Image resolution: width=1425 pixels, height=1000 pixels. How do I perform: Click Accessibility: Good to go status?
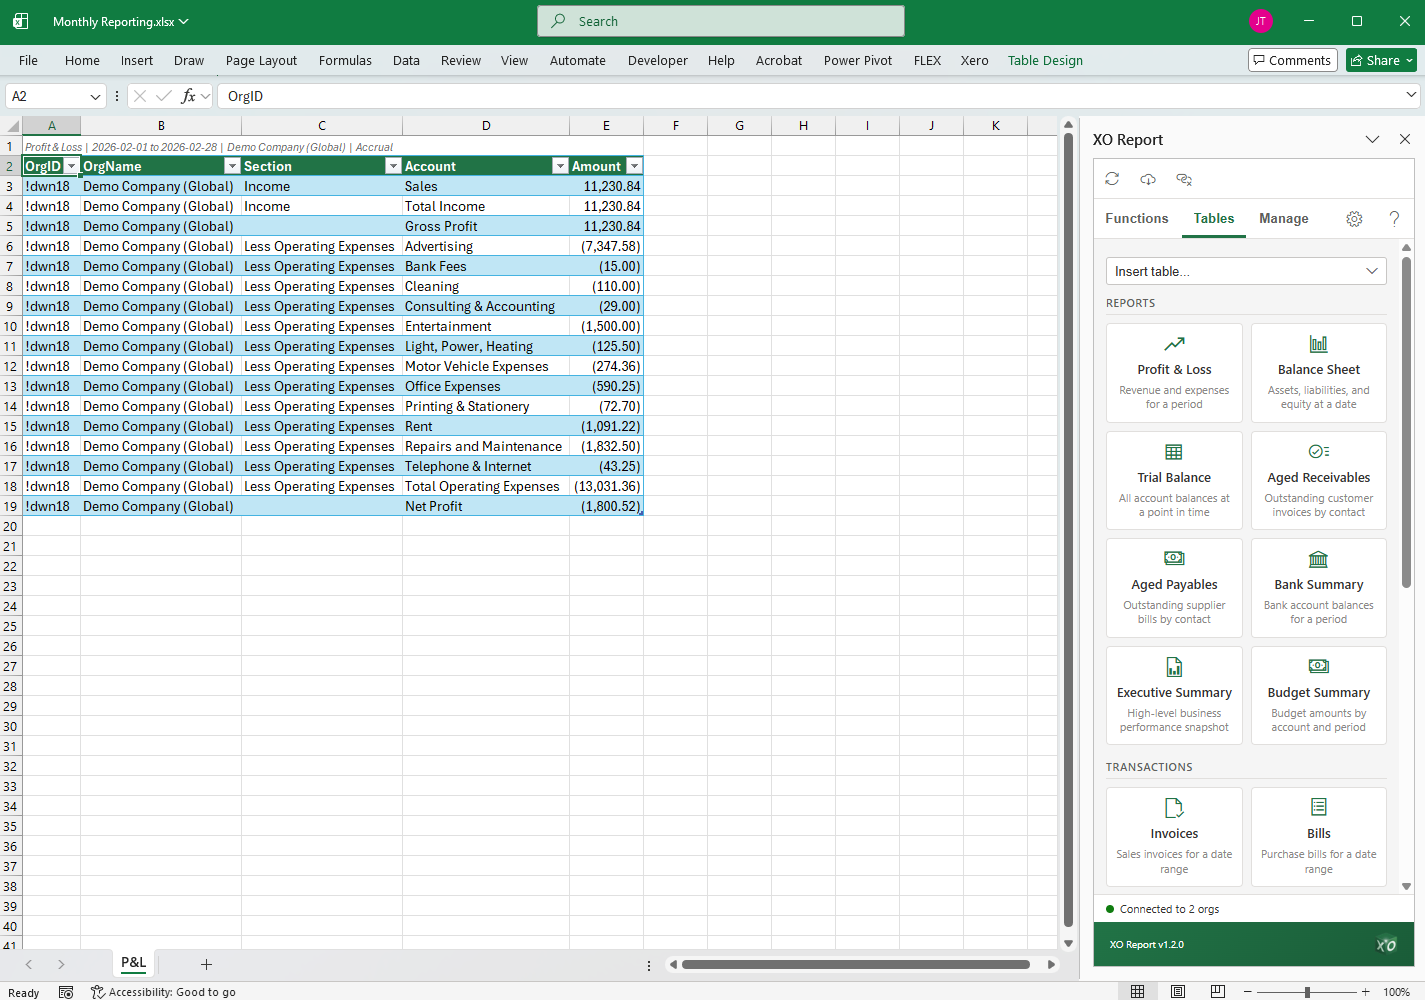(163, 992)
